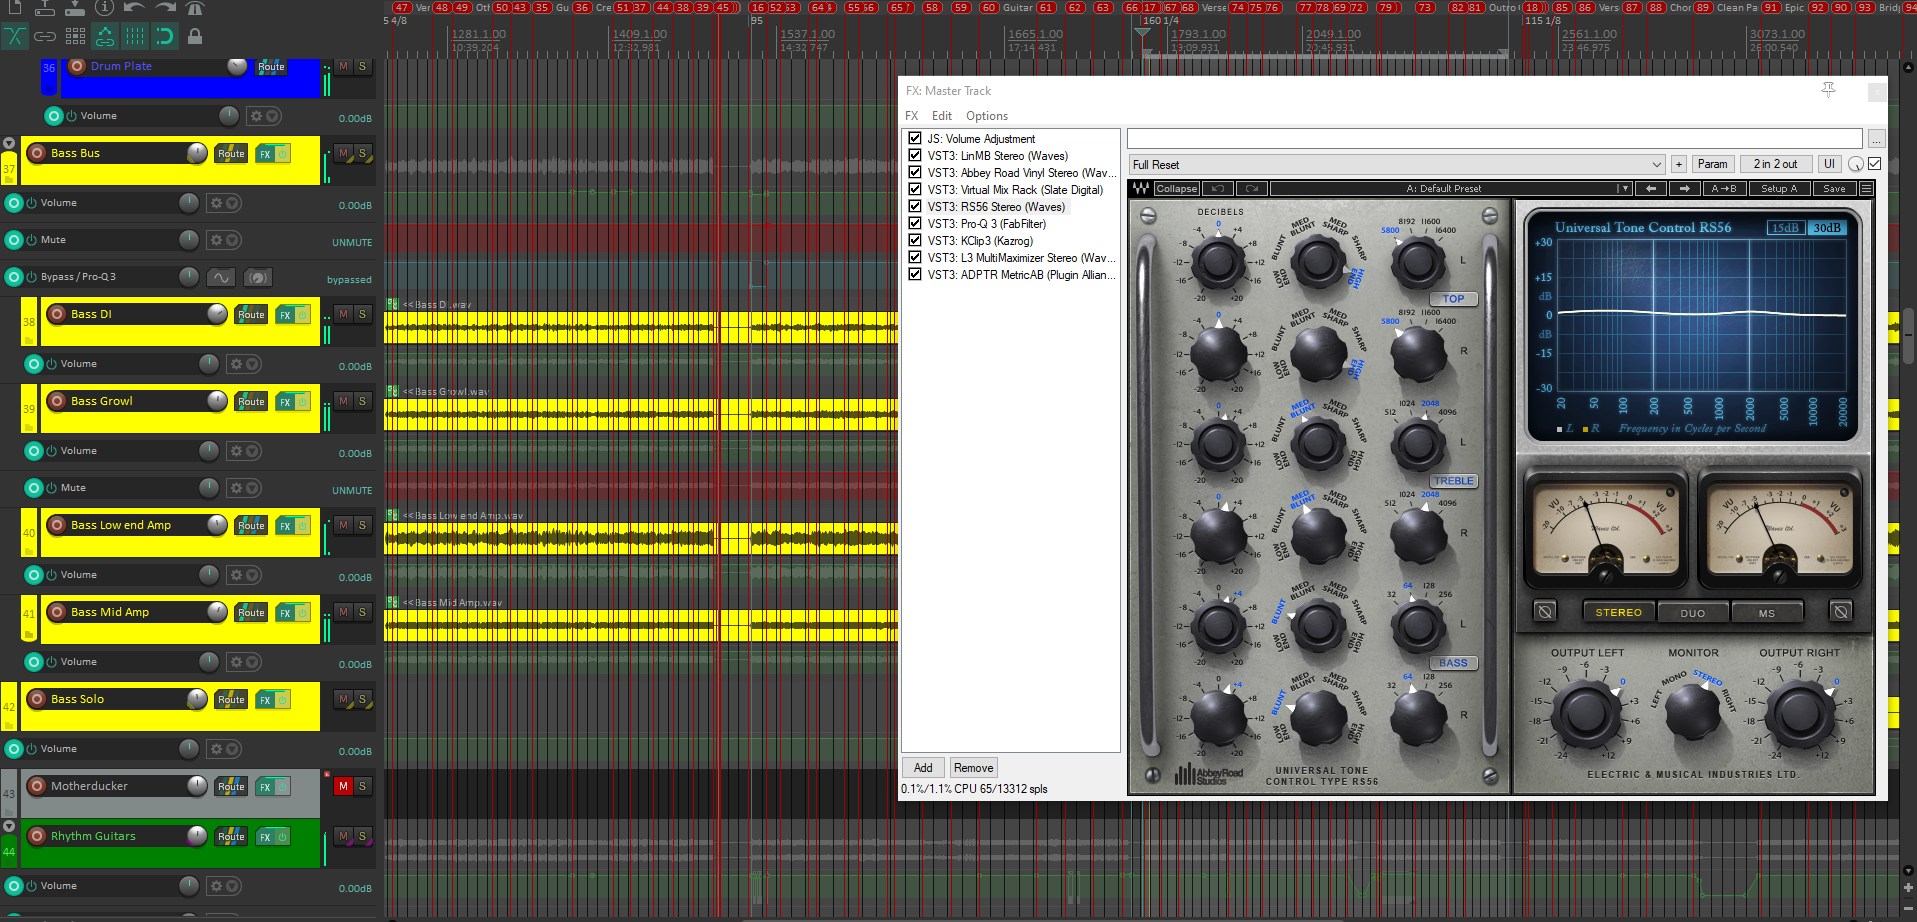This screenshot has width=1917, height=922.
Task: Open the Waves plugin hamburger menu
Action: (x=1866, y=188)
